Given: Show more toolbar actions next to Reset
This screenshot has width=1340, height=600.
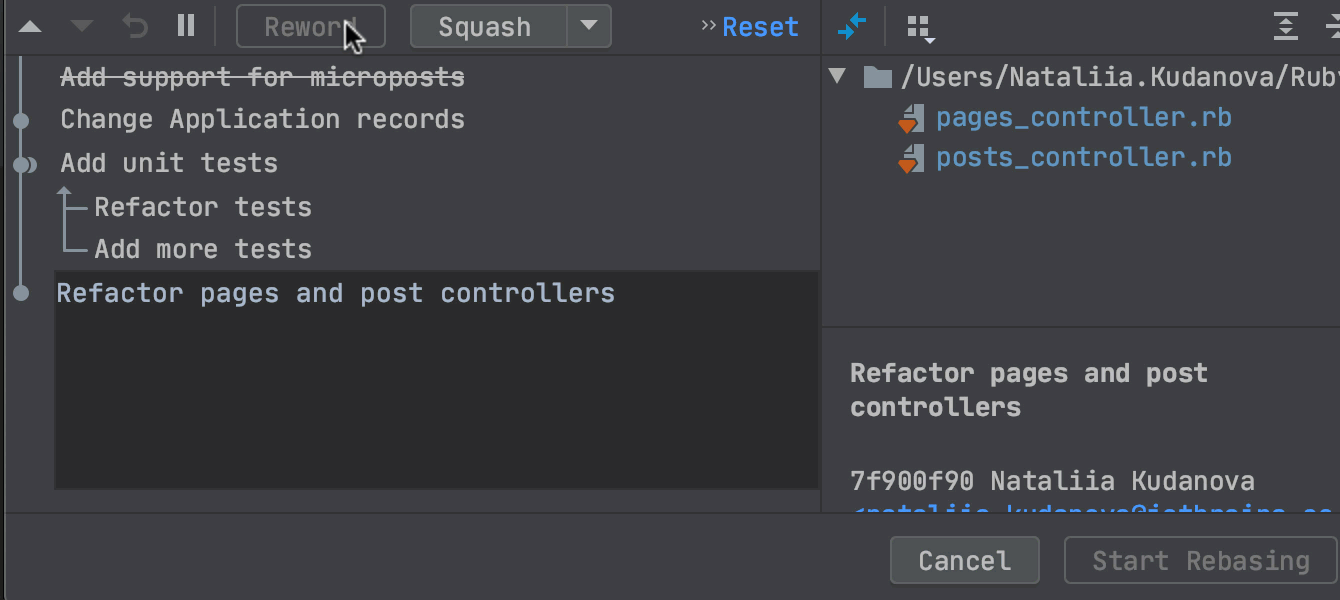Looking at the screenshot, I should pyautogui.click(x=709, y=26).
